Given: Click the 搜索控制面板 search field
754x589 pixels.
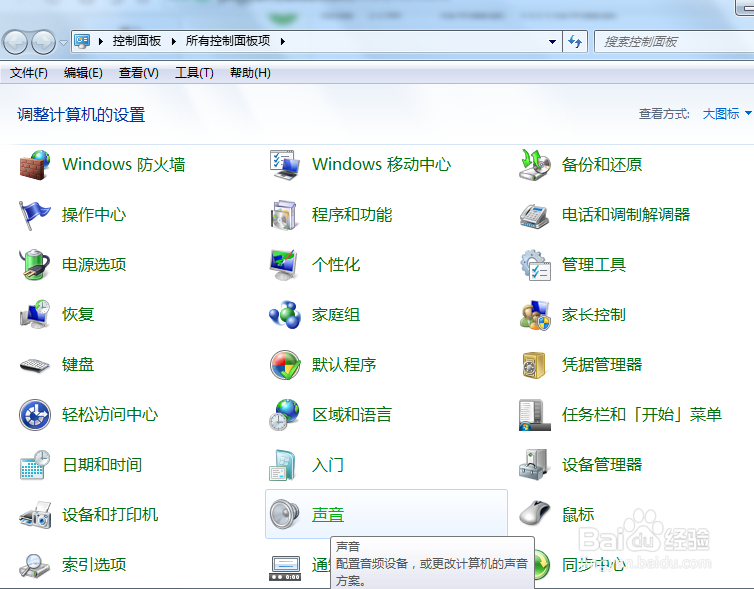Looking at the screenshot, I should [674, 42].
